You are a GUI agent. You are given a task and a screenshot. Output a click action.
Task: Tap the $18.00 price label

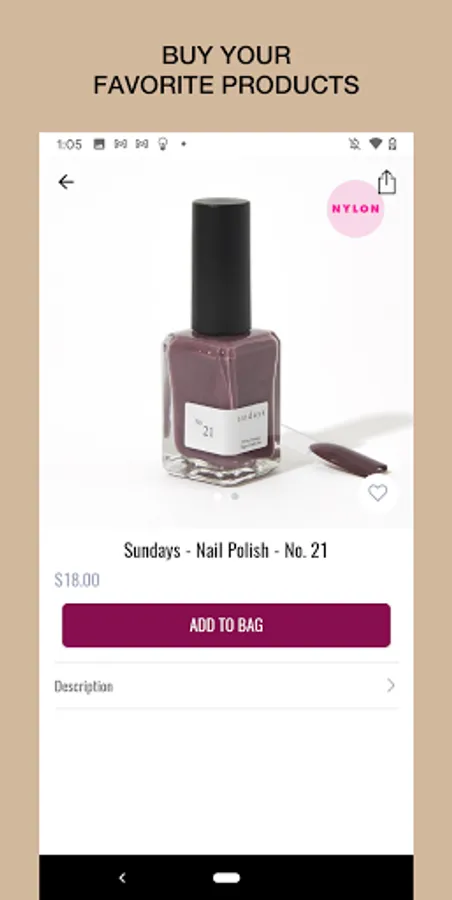point(77,580)
